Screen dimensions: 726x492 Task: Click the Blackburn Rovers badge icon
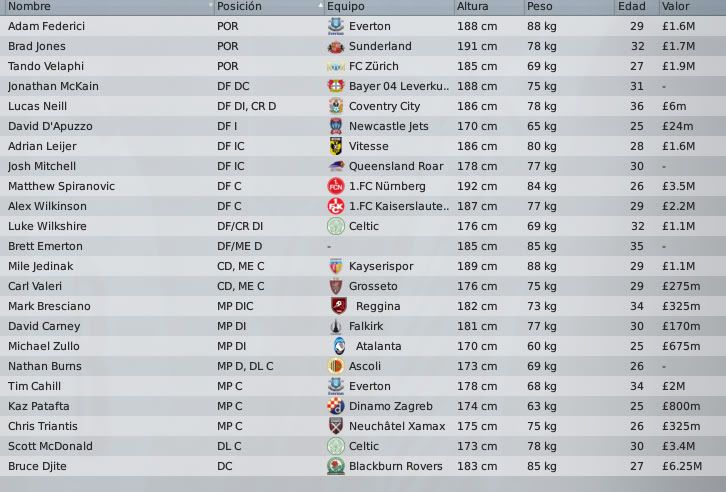(x=335, y=466)
